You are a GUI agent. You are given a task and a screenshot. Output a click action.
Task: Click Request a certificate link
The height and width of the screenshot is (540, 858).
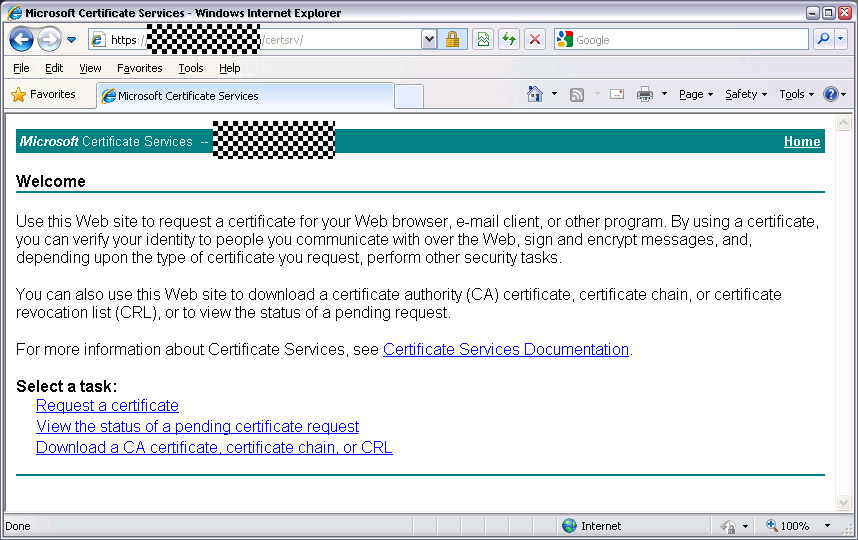click(x=107, y=405)
